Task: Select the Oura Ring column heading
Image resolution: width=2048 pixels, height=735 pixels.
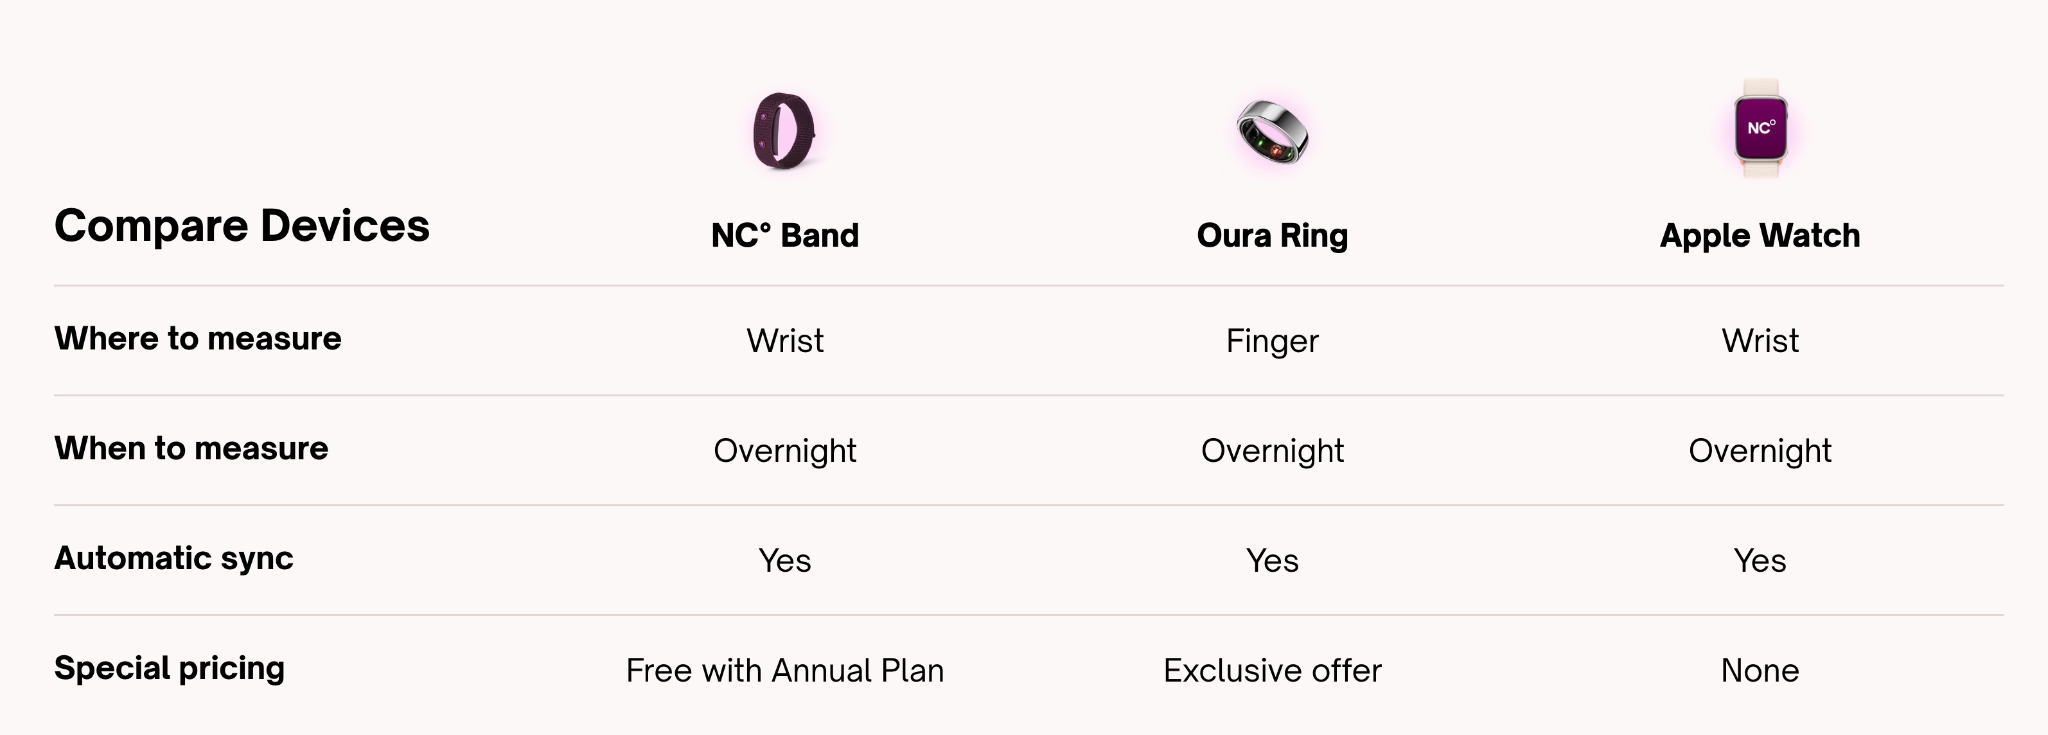Action: (x=1272, y=236)
